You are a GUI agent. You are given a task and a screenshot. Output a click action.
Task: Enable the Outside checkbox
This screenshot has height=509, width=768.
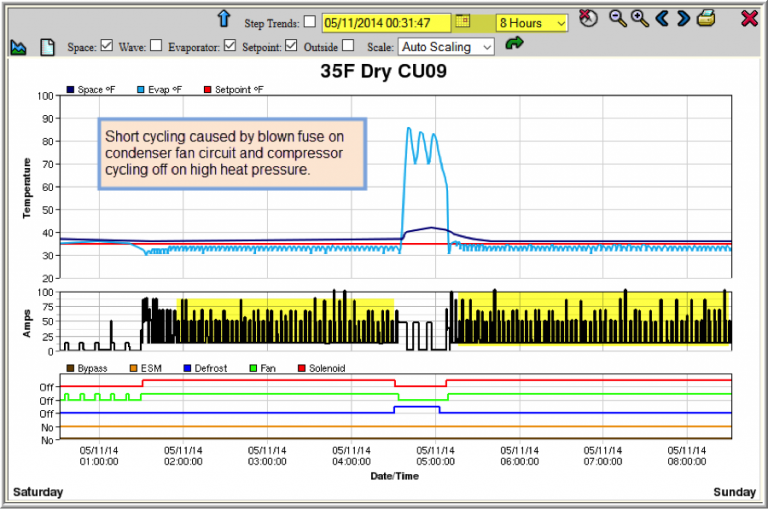348,46
